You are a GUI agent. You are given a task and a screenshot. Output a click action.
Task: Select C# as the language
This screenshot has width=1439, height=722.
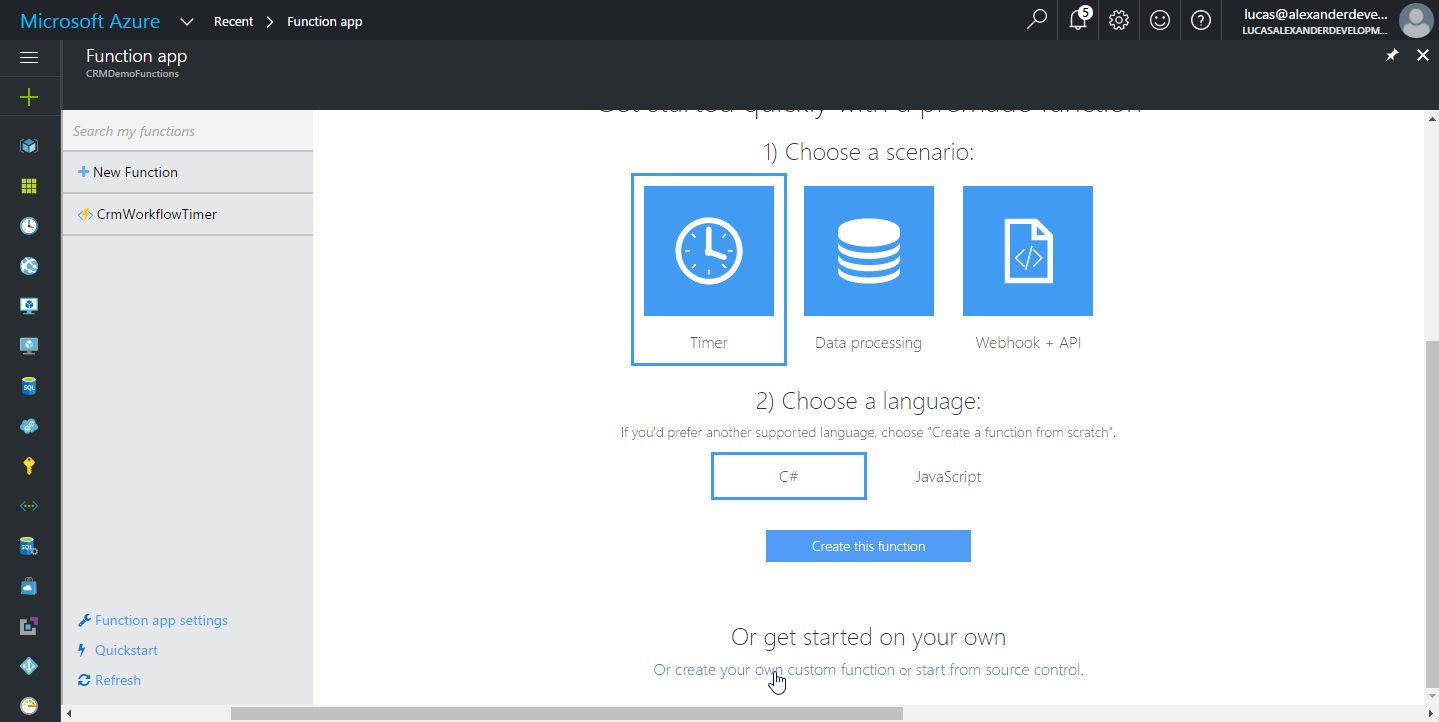pos(789,476)
